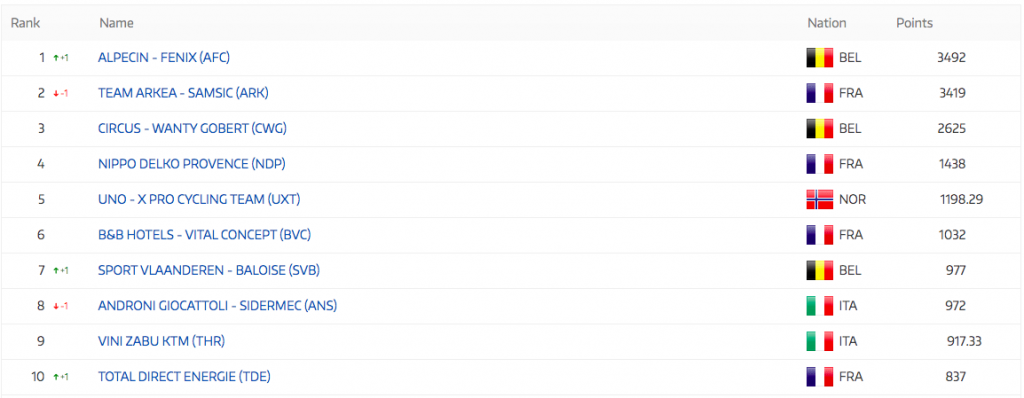Open the B&B HOTELS - VITAL CONCEPT link

point(204,235)
